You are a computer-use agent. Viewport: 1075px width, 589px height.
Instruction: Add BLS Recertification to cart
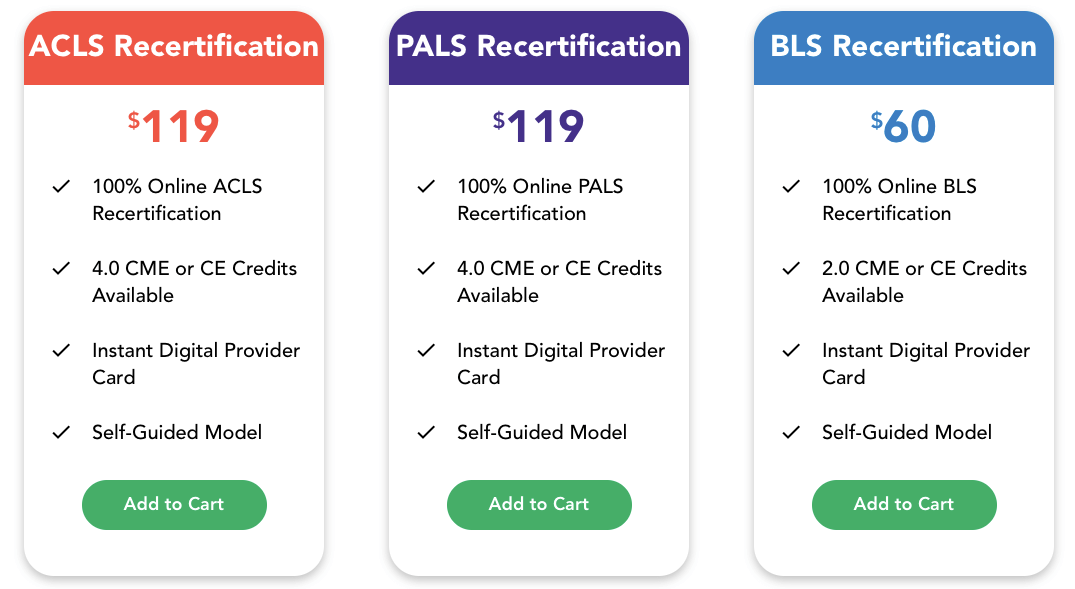click(904, 505)
